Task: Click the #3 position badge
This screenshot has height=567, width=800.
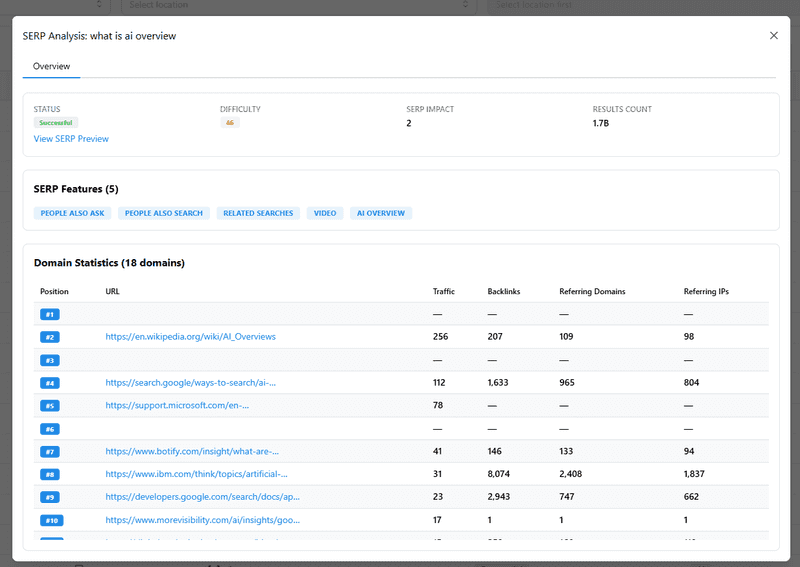Action: 50,361
